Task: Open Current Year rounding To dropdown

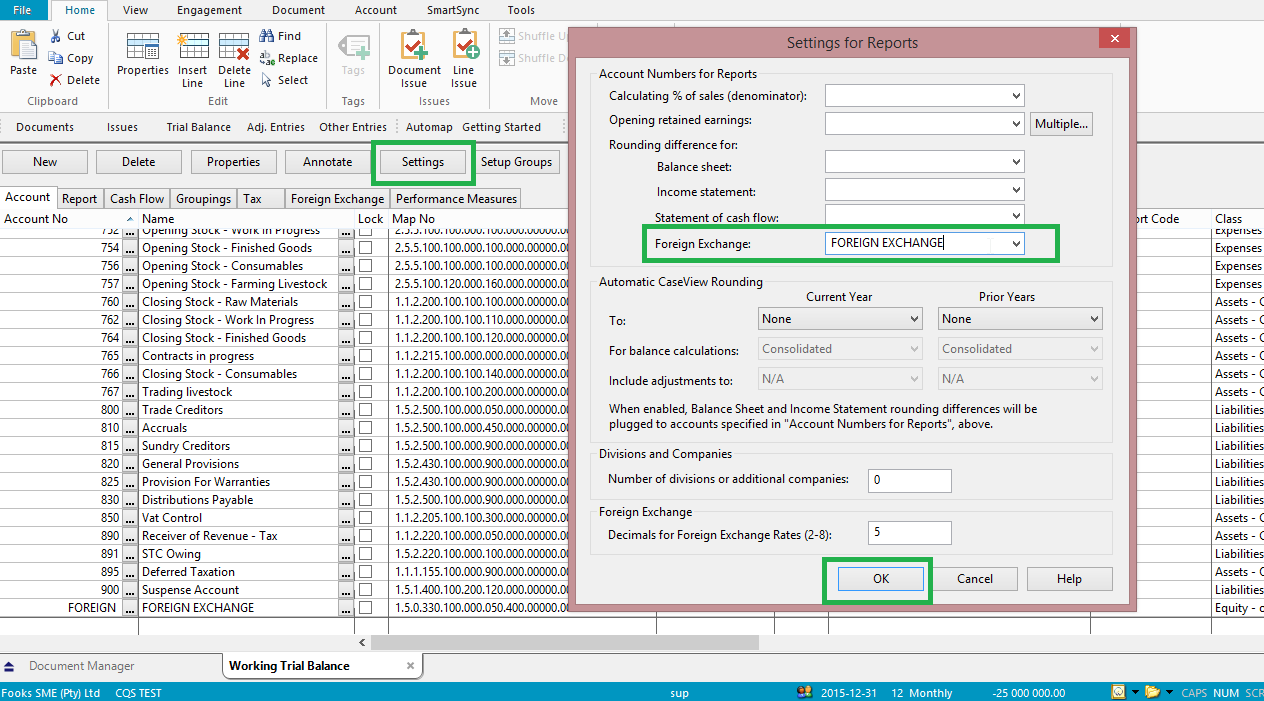Action: [x=914, y=319]
